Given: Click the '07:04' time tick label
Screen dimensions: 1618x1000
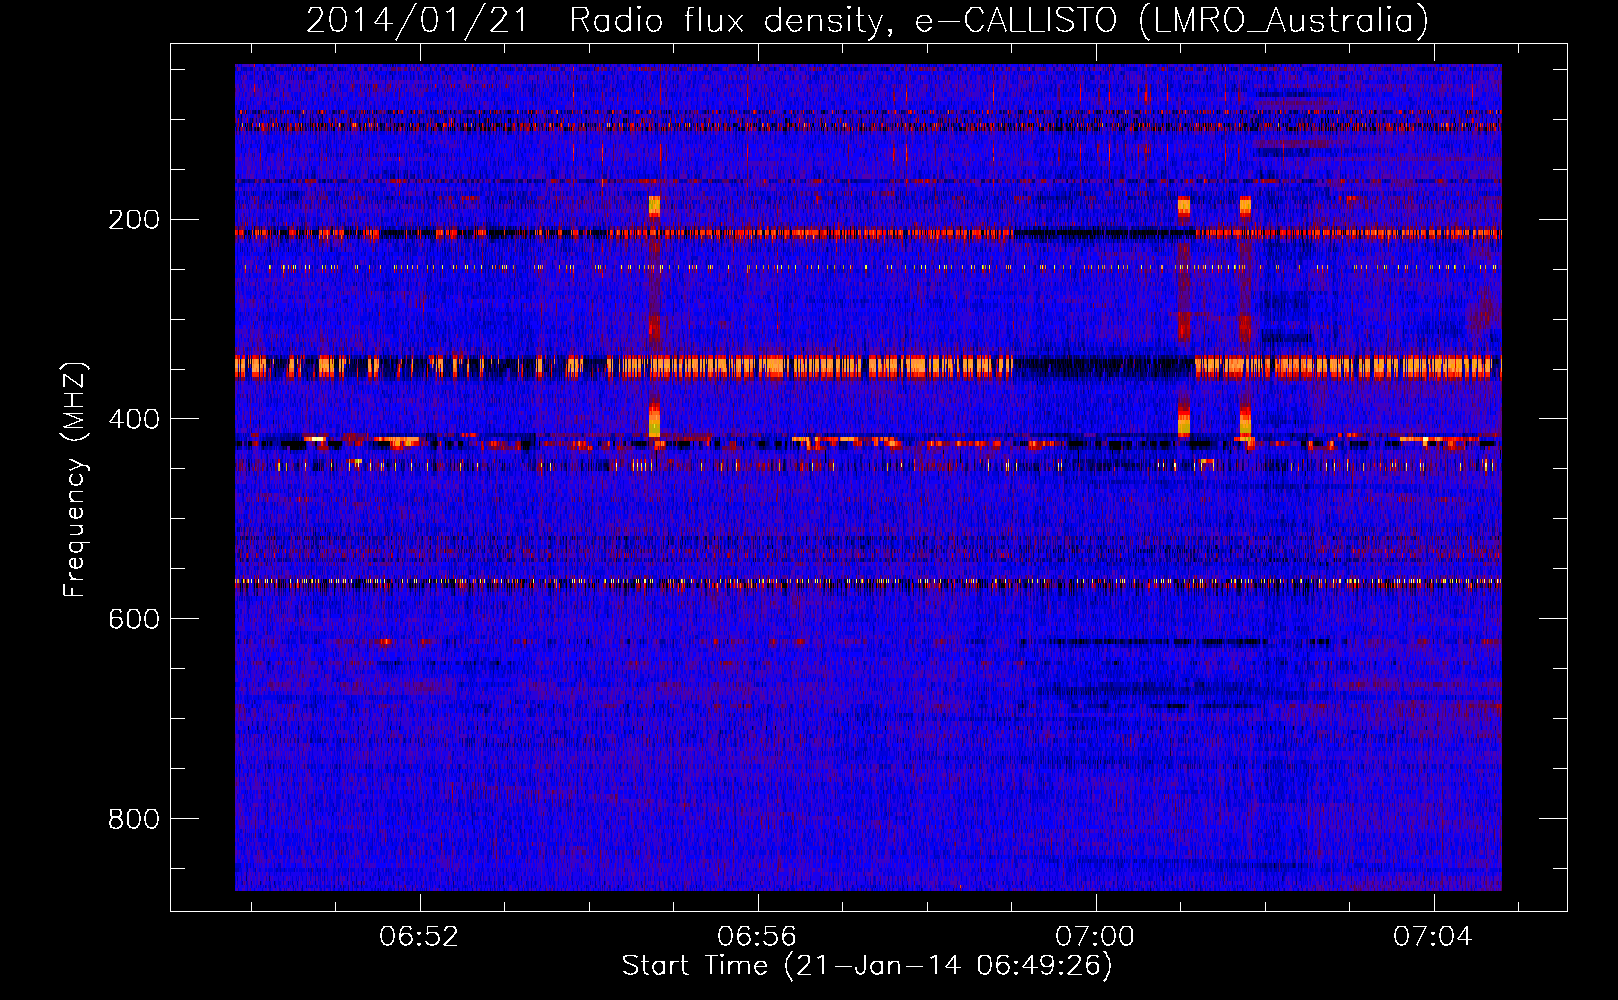Looking at the screenshot, I should pyautogui.click(x=1433, y=937).
